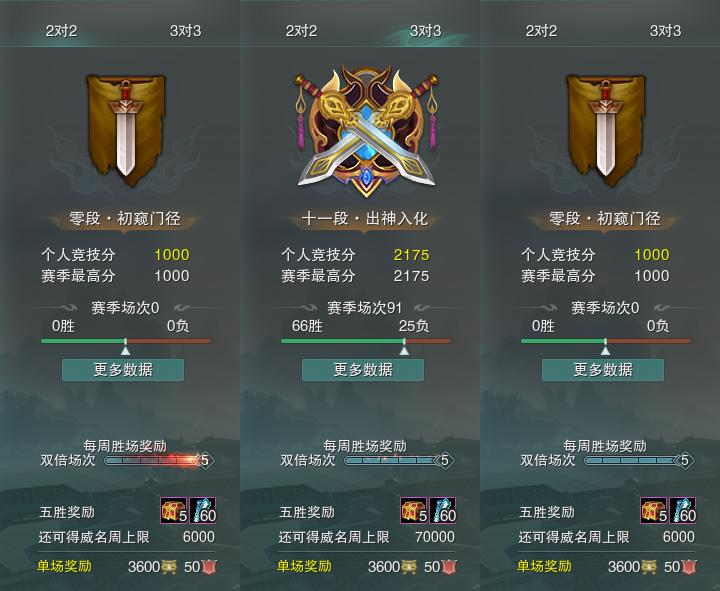The height and width of the screenshot is (591, 720).
Task: Click 更多数据 button in left panel
Action: pyautogui.click(x=123, y=370)
